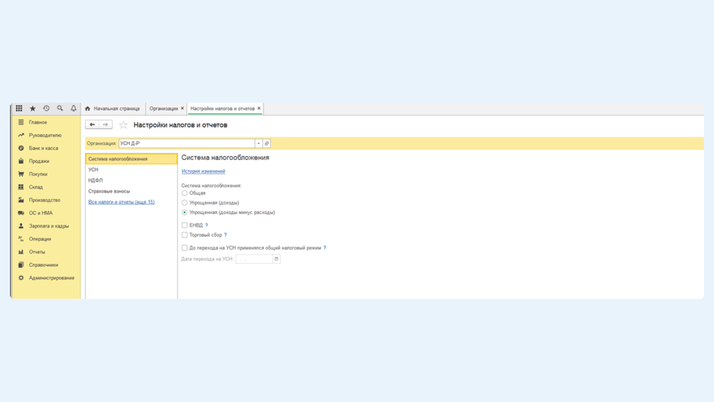
Task: Show help for ЕНВД question mark
Action: [x=206, y=225]
